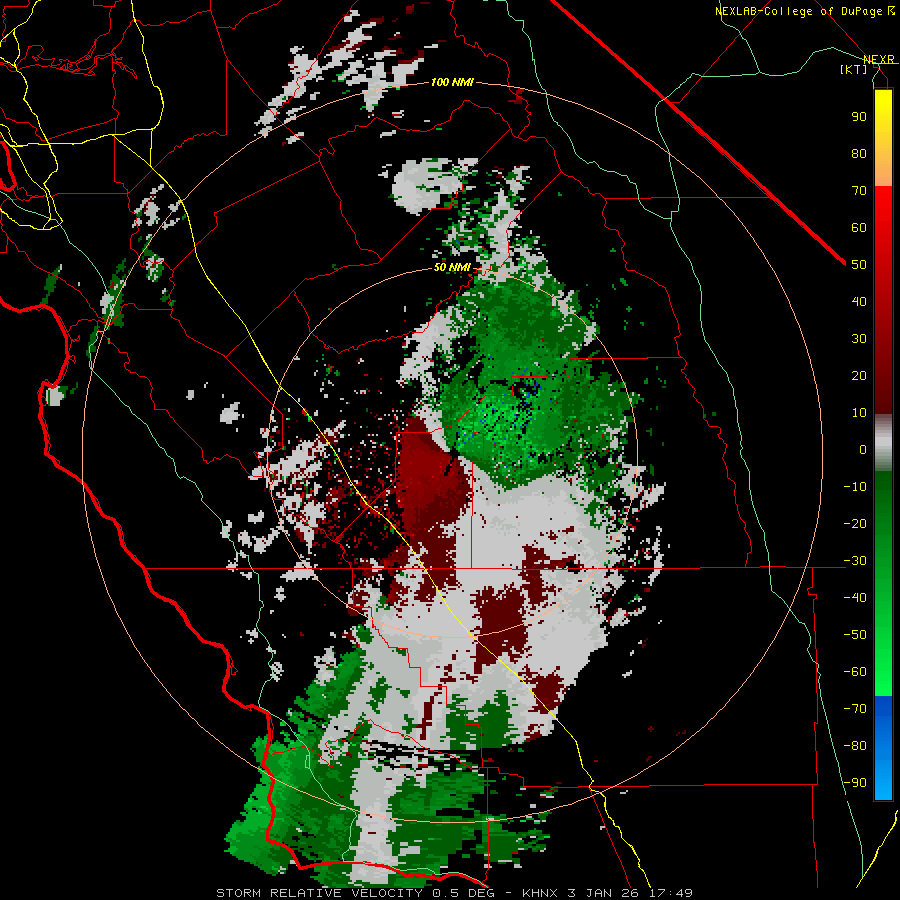The width and height of the screenshot is (900, 900).
Task: Click the 17:49 timestamp in caption
Action: (x=670, y=893)
